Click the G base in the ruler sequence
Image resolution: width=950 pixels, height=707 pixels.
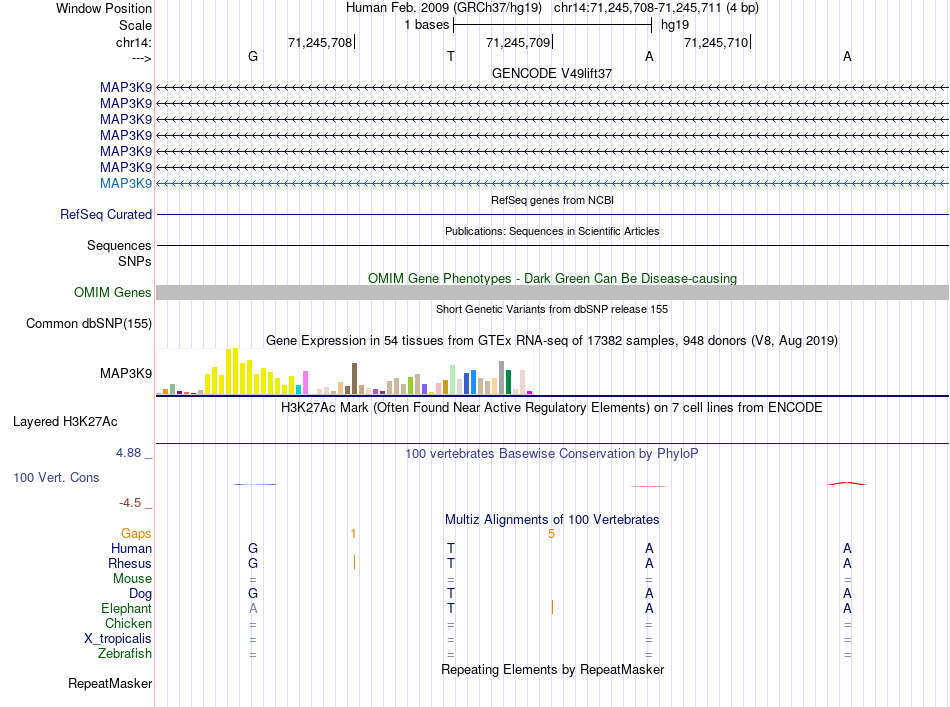[x=253, y=56]
